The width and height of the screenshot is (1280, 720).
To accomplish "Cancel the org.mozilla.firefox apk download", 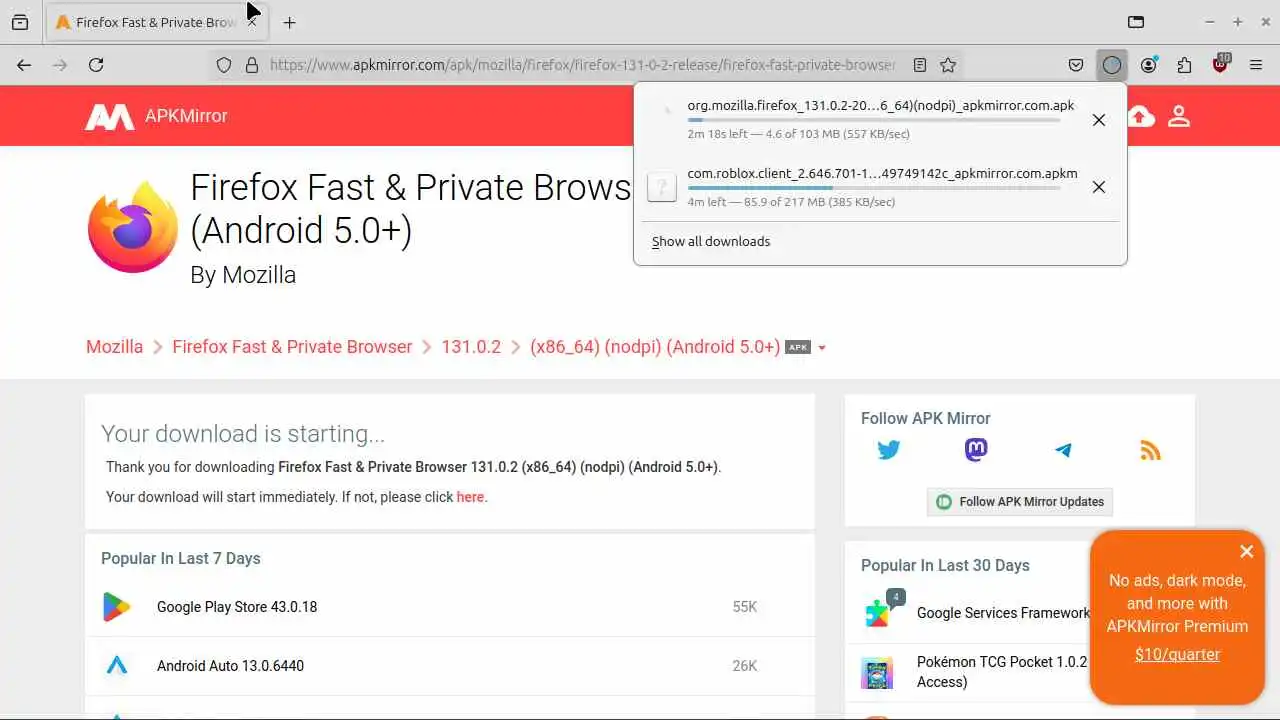I will pos(1098,120).
